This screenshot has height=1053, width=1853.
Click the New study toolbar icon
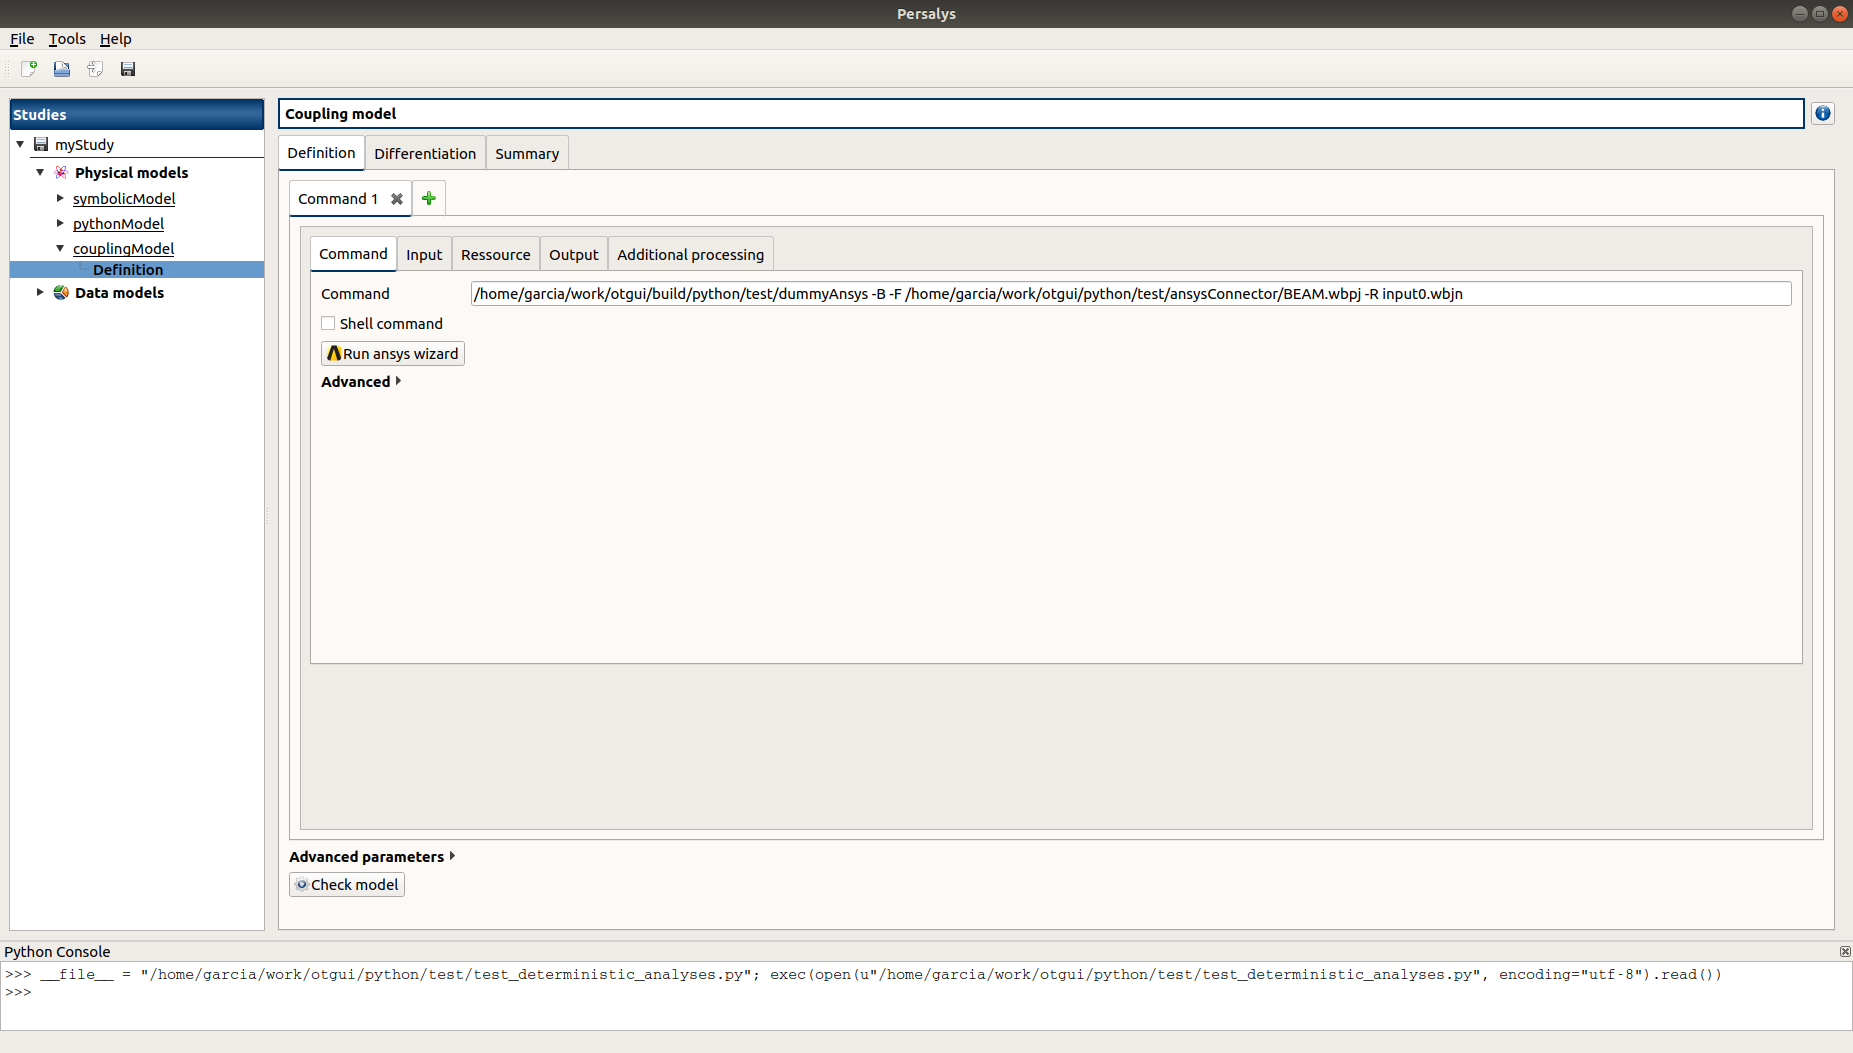pos(29,69)
